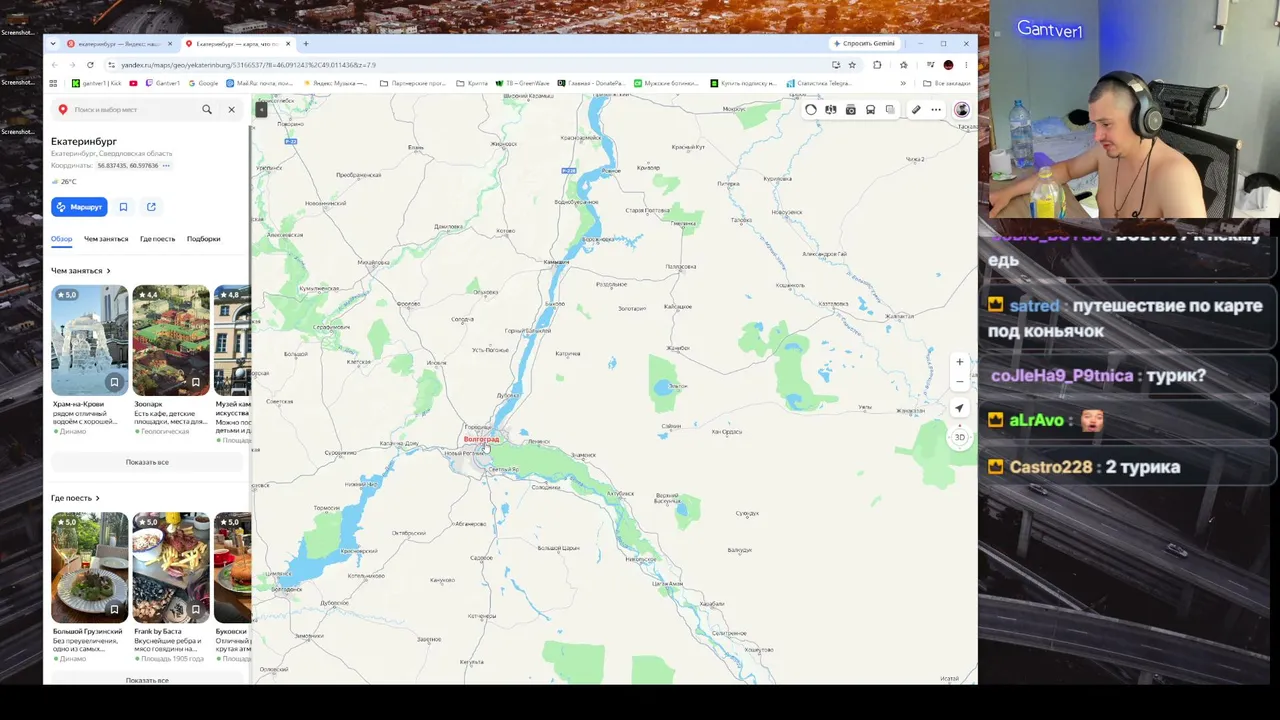Click the Спросить Gemini button
Screen dimensions: 1280x720
pos(865,44)
